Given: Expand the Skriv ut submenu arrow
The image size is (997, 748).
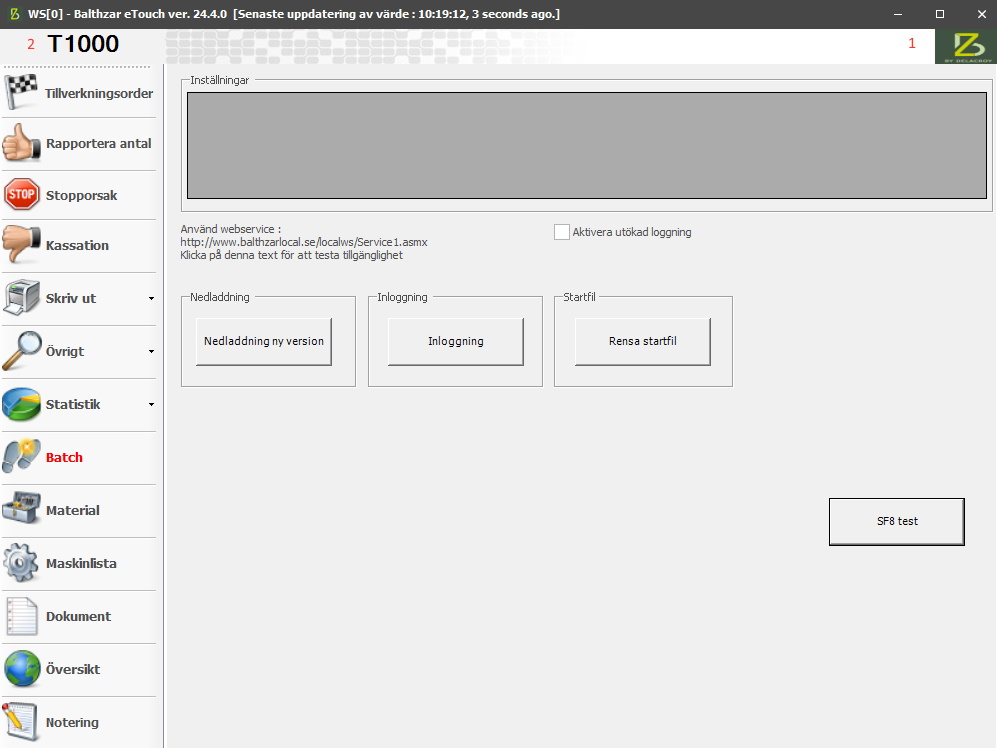Looking at the screenshot, I should [x=151, y=298].
